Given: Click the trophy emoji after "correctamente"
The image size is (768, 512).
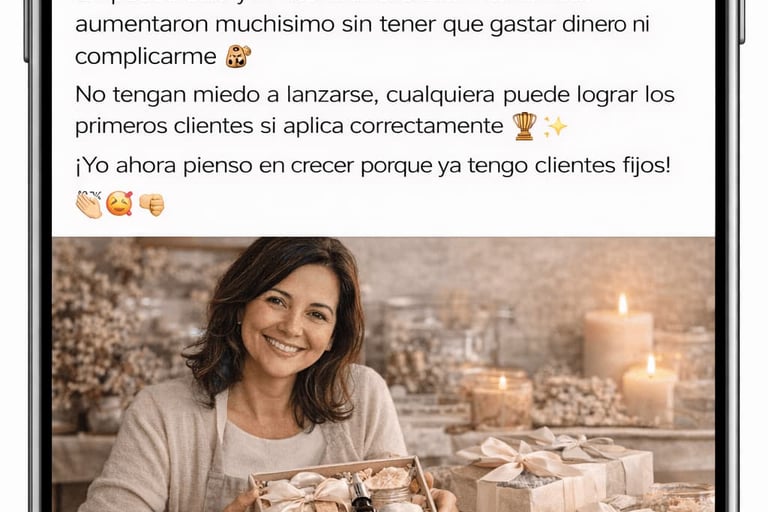Looking at the screenshot, I should tap(525, 126).
